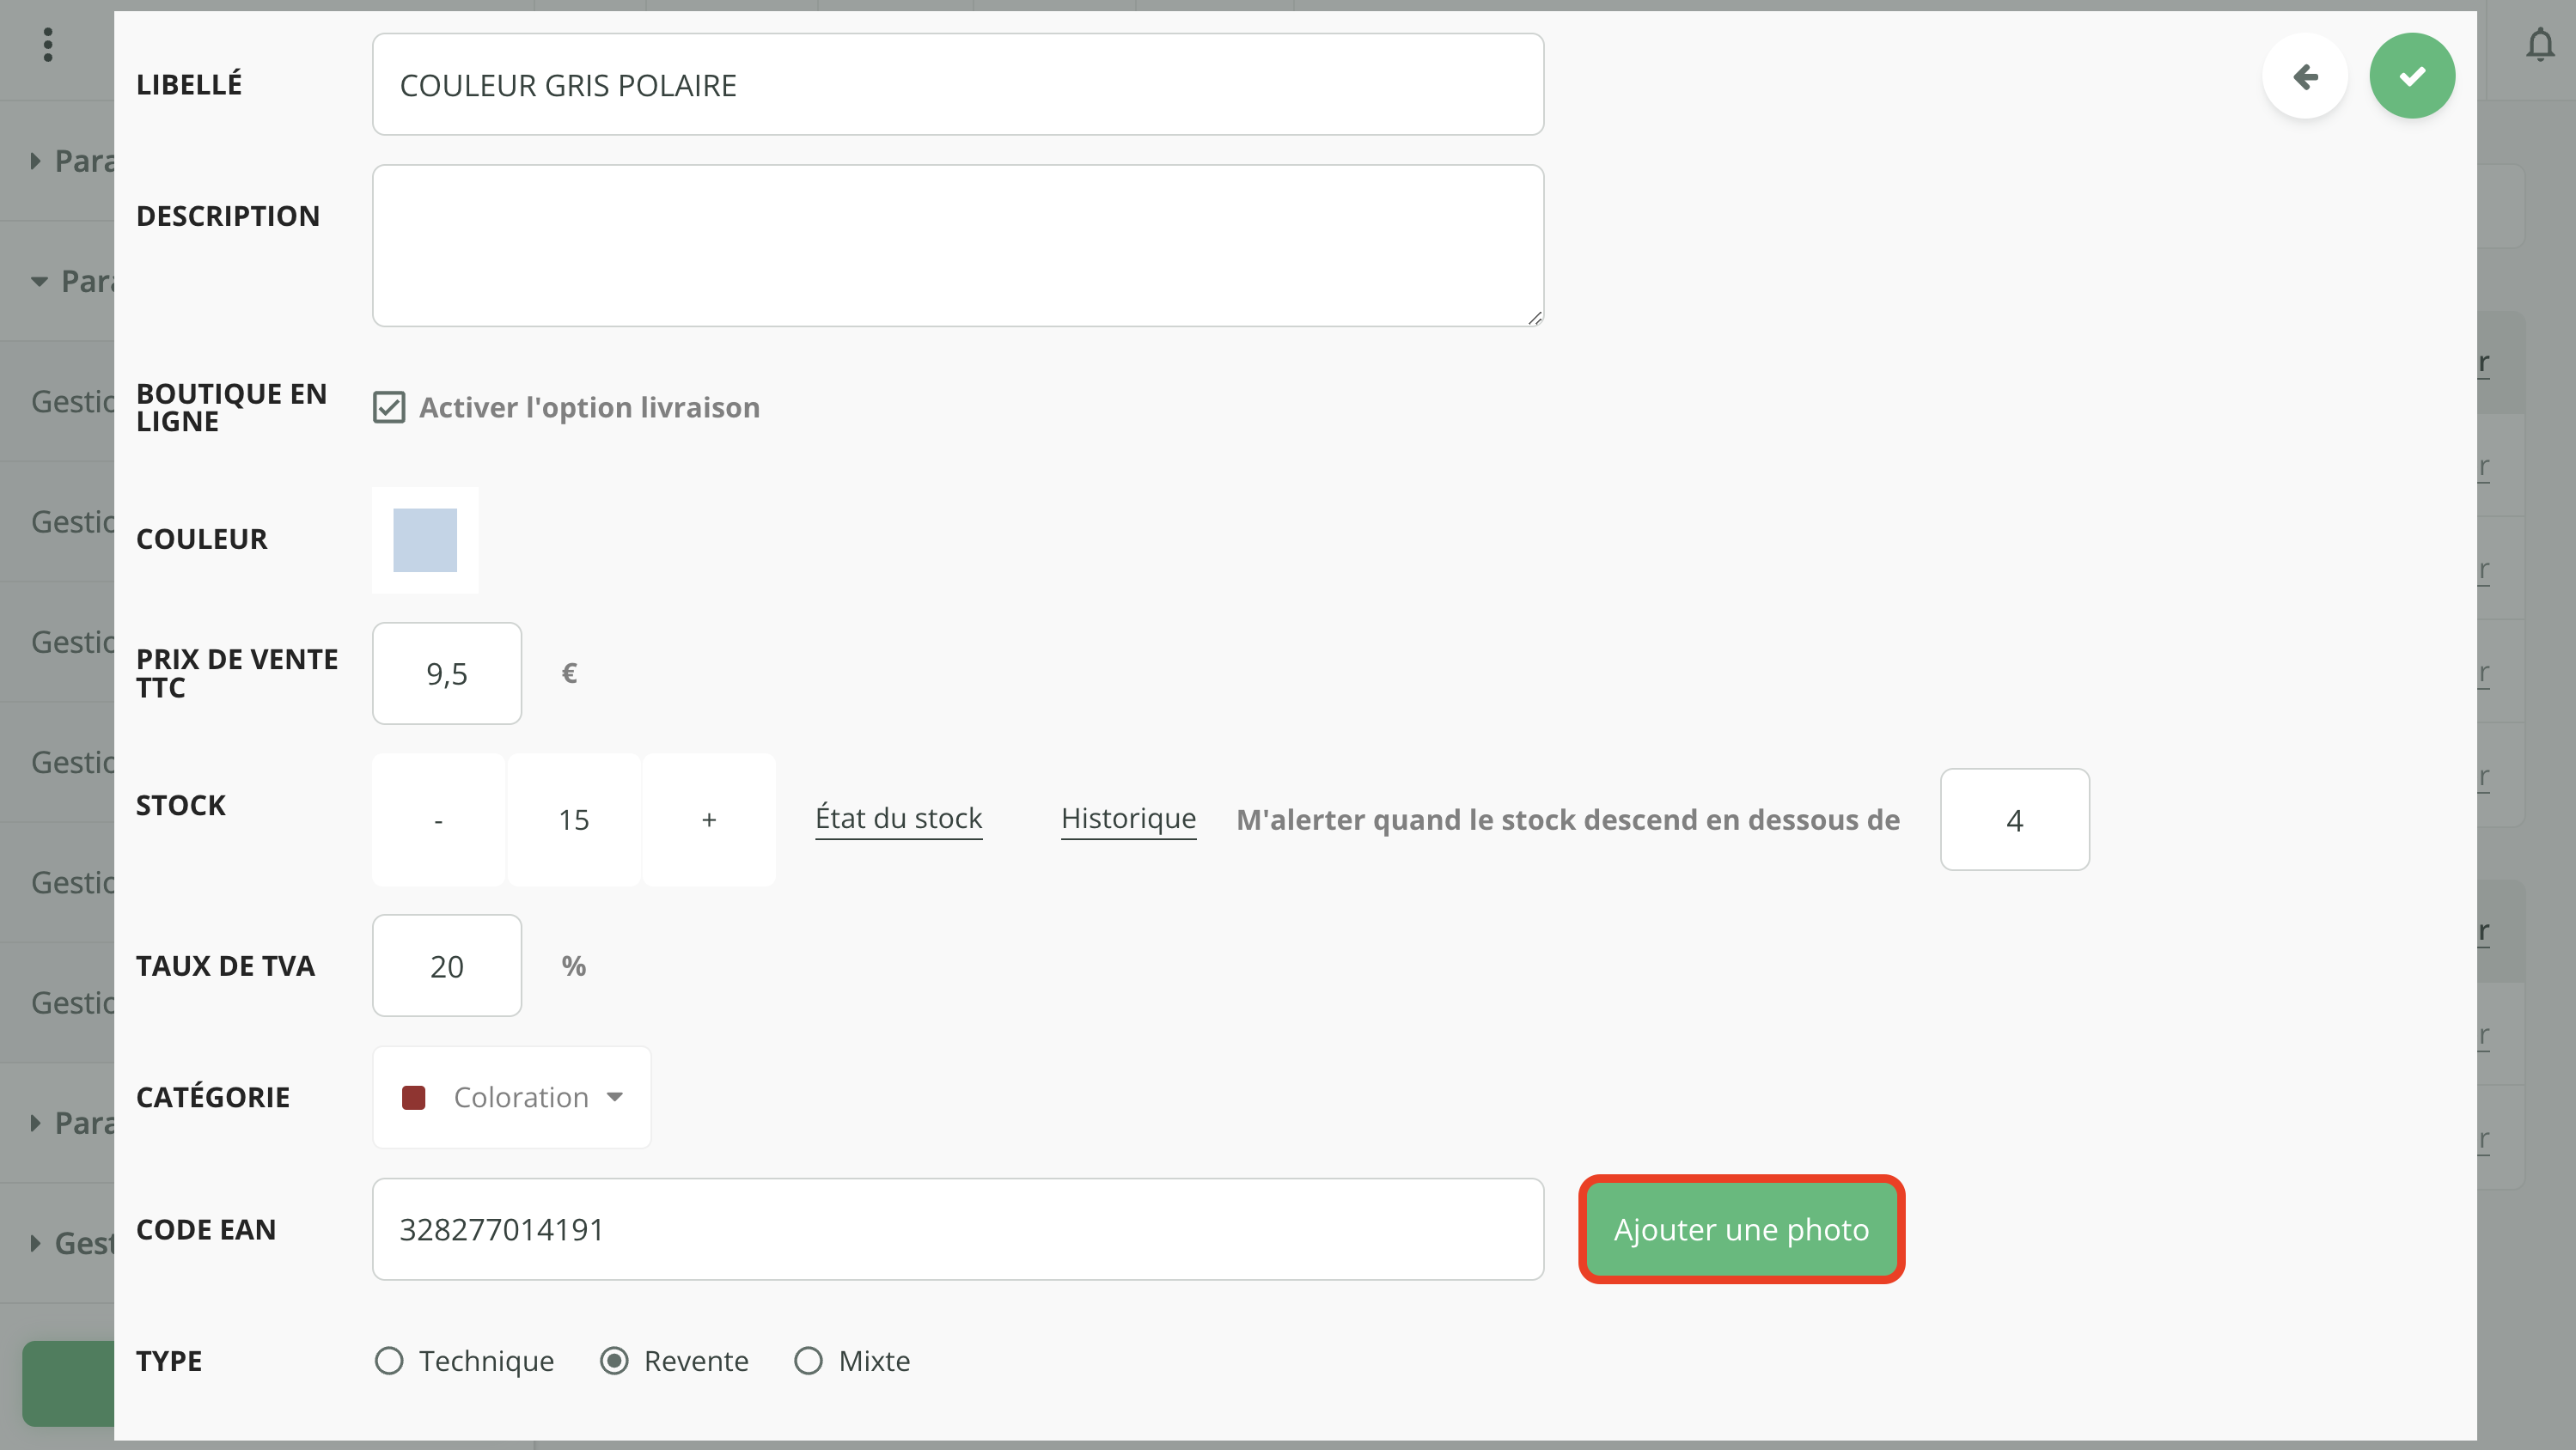Click the Ajouter une photo button
Viewport: 2576px width, 1450px height.
[x=1741, y=1229]
